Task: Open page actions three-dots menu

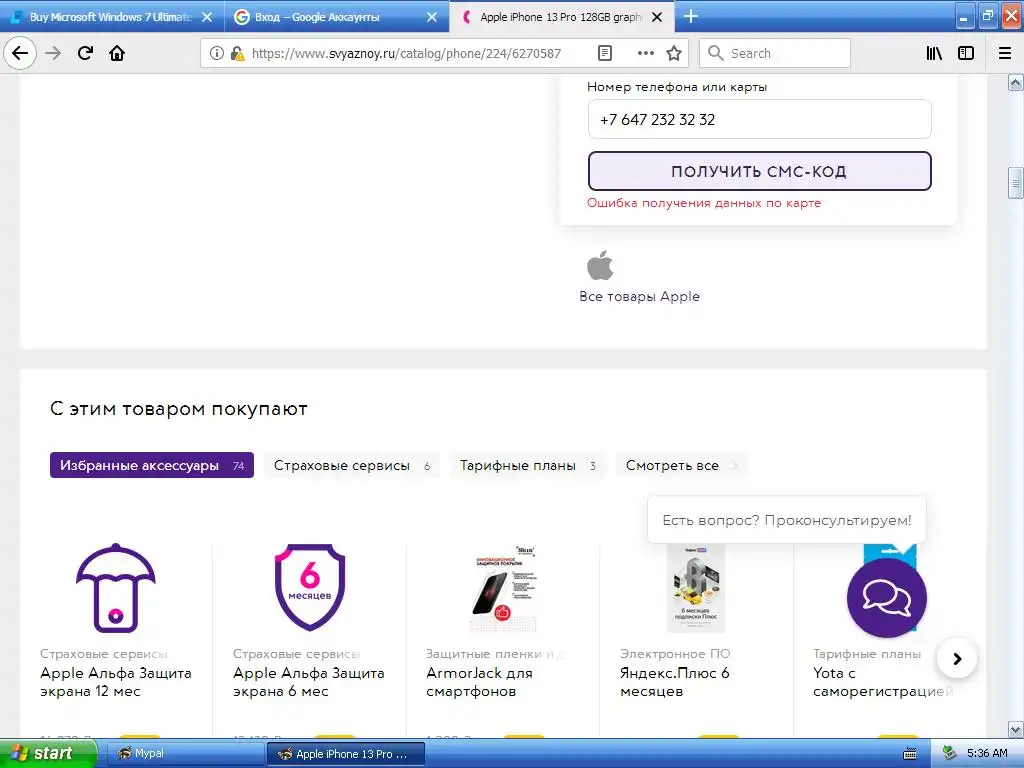Action: (645, 54)
